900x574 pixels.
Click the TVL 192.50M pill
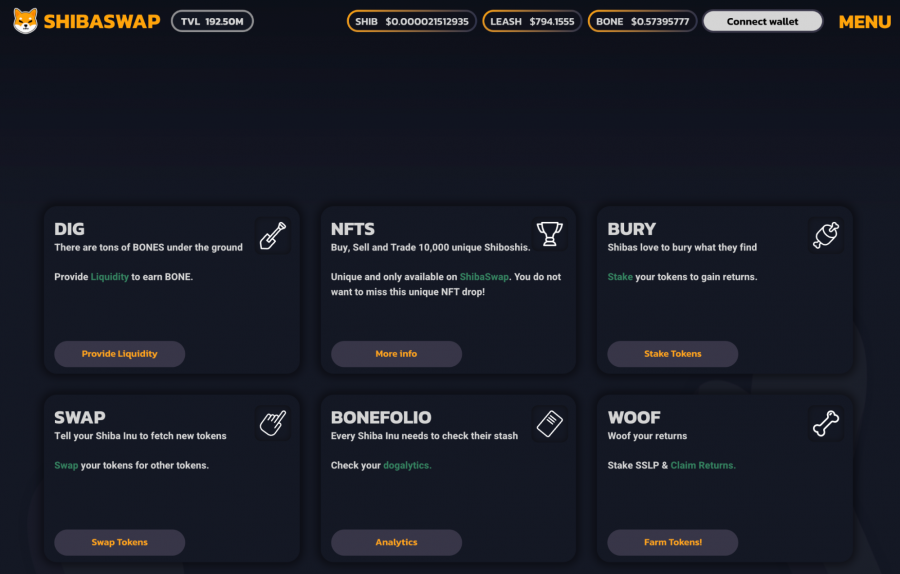tap(212, 21)
